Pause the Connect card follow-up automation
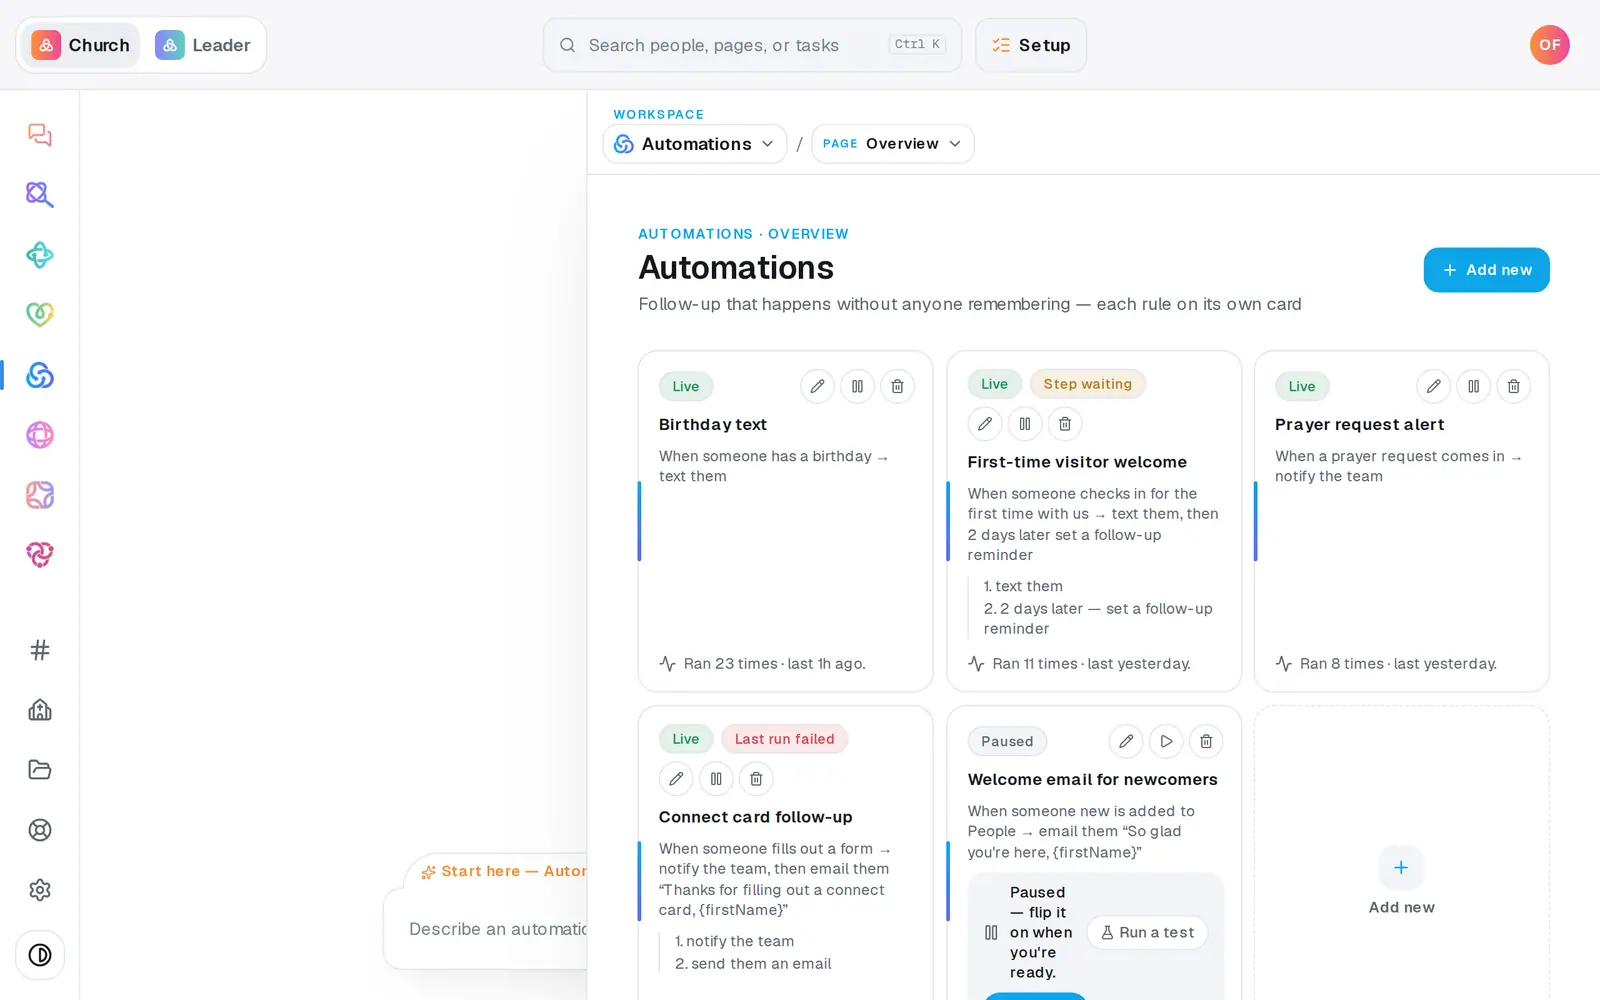 pos(716,779)
